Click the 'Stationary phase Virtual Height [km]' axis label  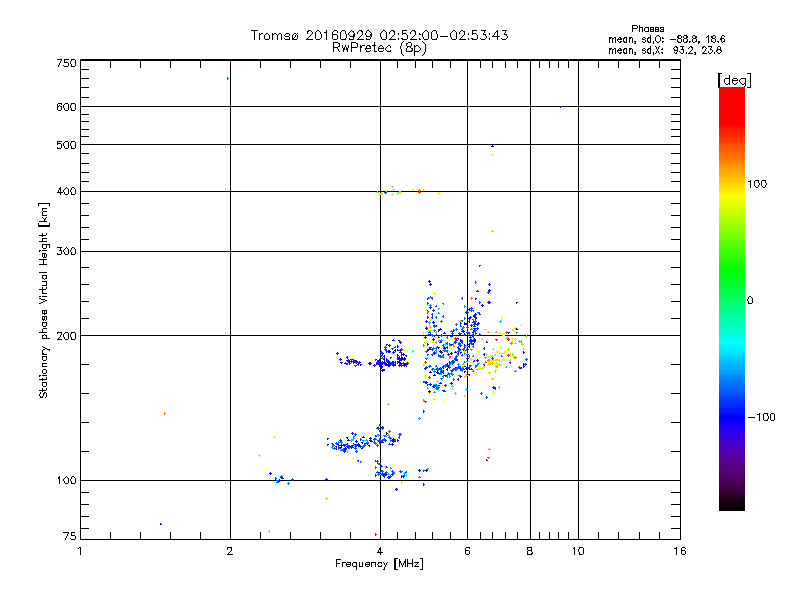point(44,300)
